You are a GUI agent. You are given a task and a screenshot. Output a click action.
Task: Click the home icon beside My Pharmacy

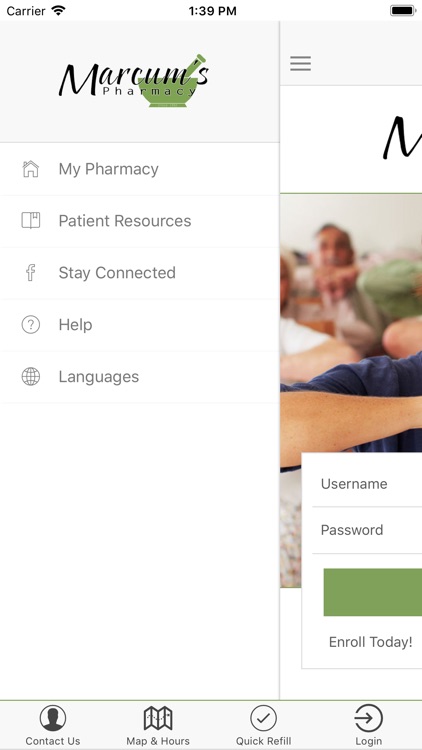click(31, 169)
